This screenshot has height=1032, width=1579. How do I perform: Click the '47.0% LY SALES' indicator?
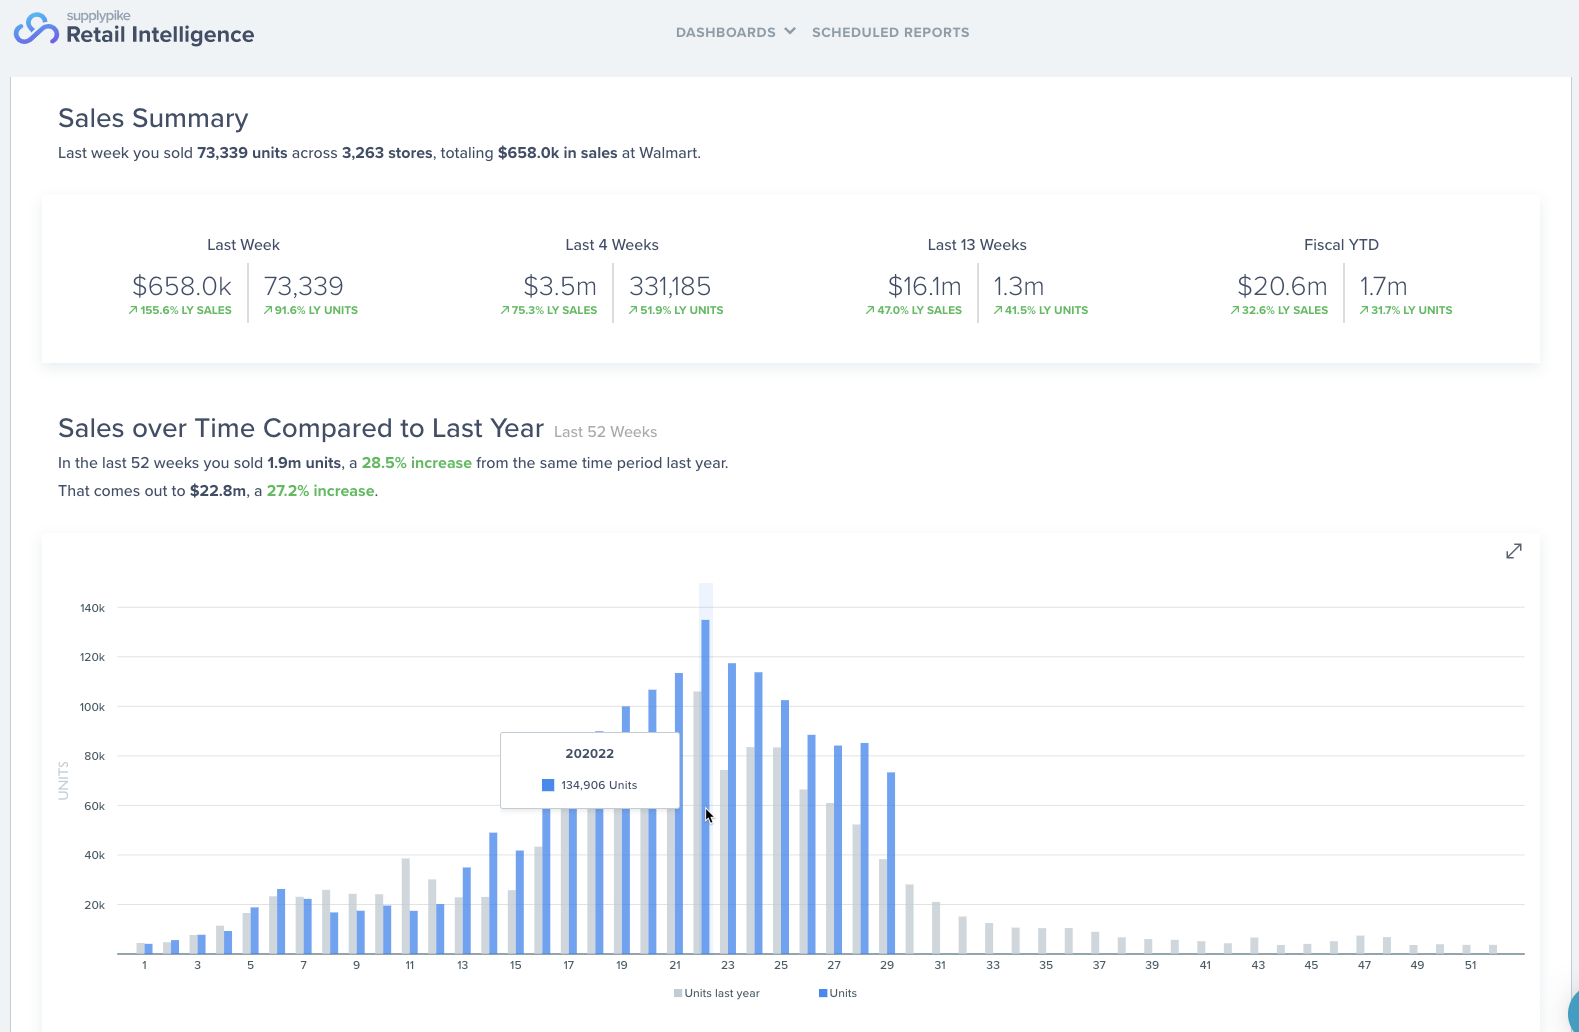[914, 310]
